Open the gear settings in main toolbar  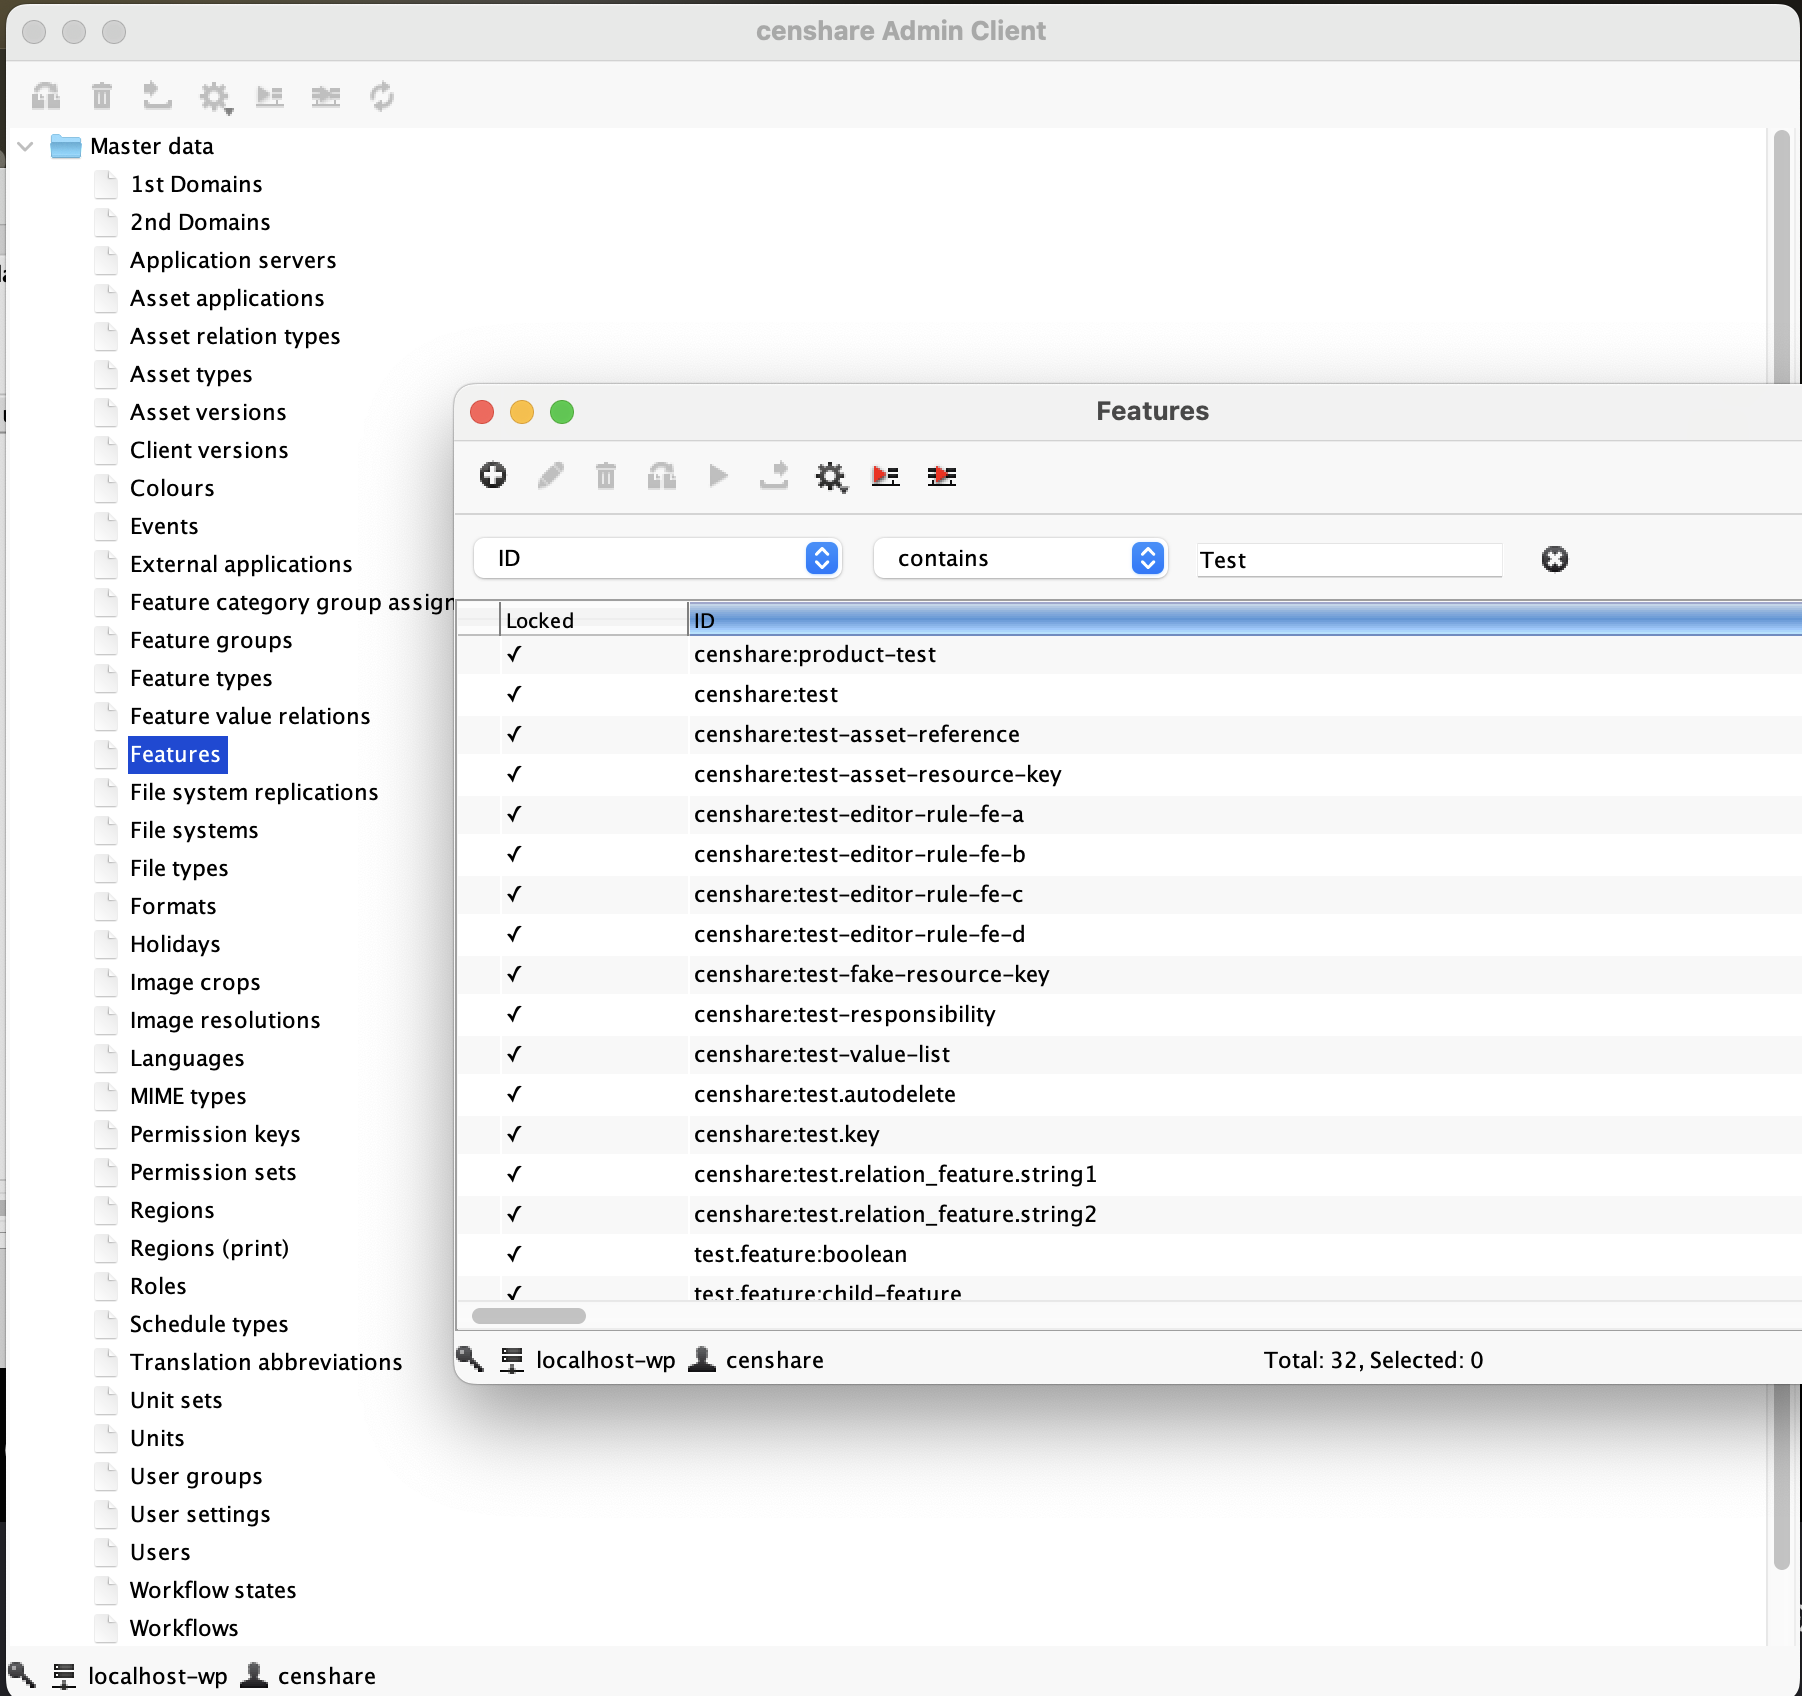tap(214, 96)
